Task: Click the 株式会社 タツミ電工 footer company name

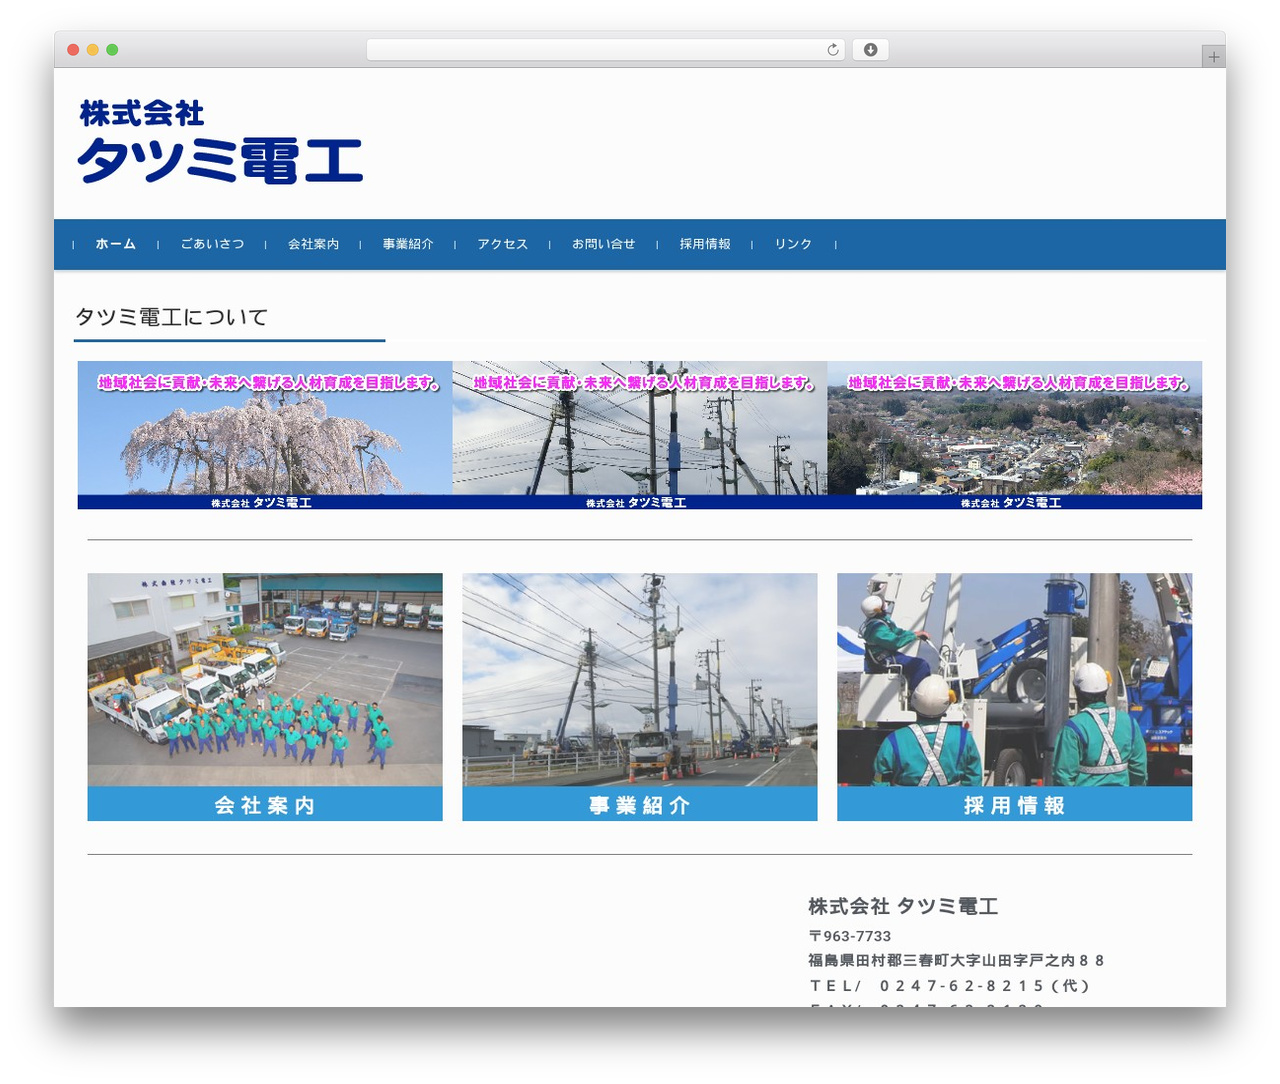Action: coord(903,906)
